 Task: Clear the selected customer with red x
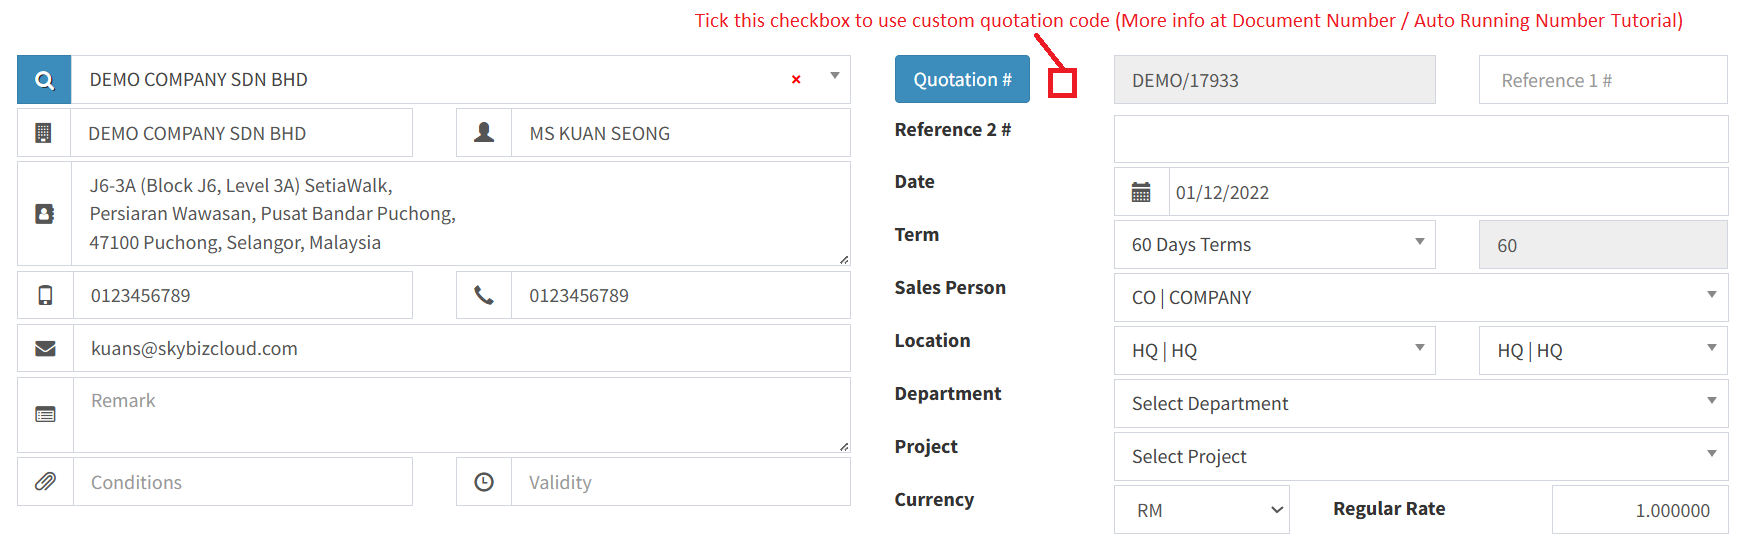coord(796,80)
